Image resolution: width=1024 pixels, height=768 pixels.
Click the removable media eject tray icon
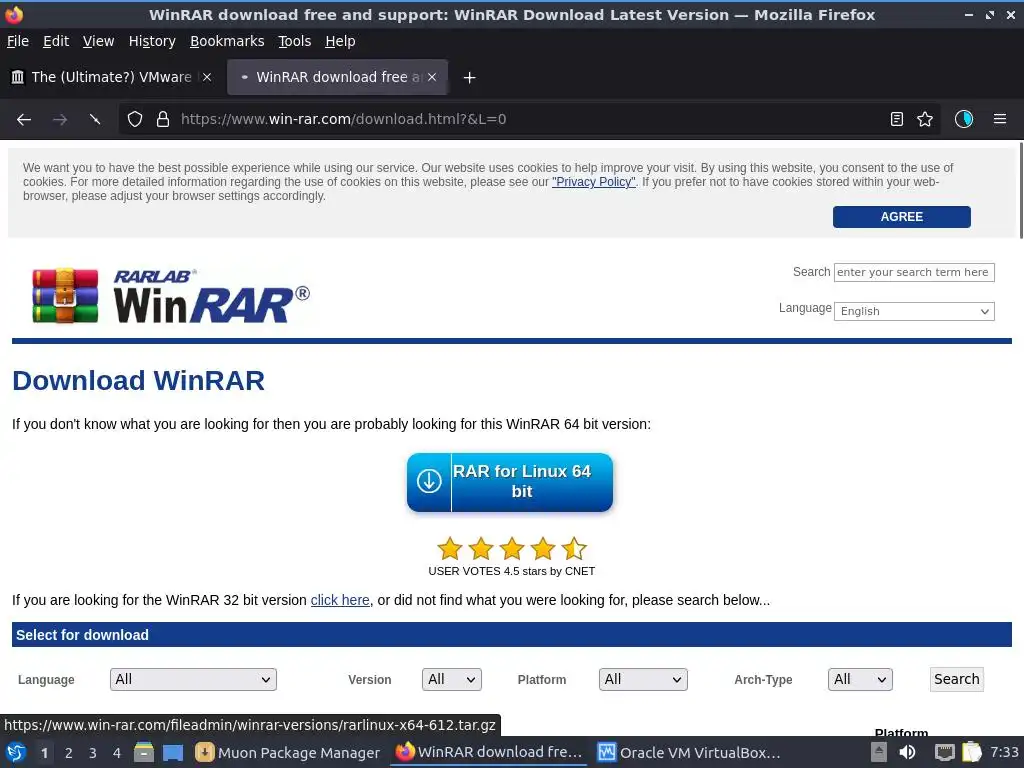click(x=879, y=752)
